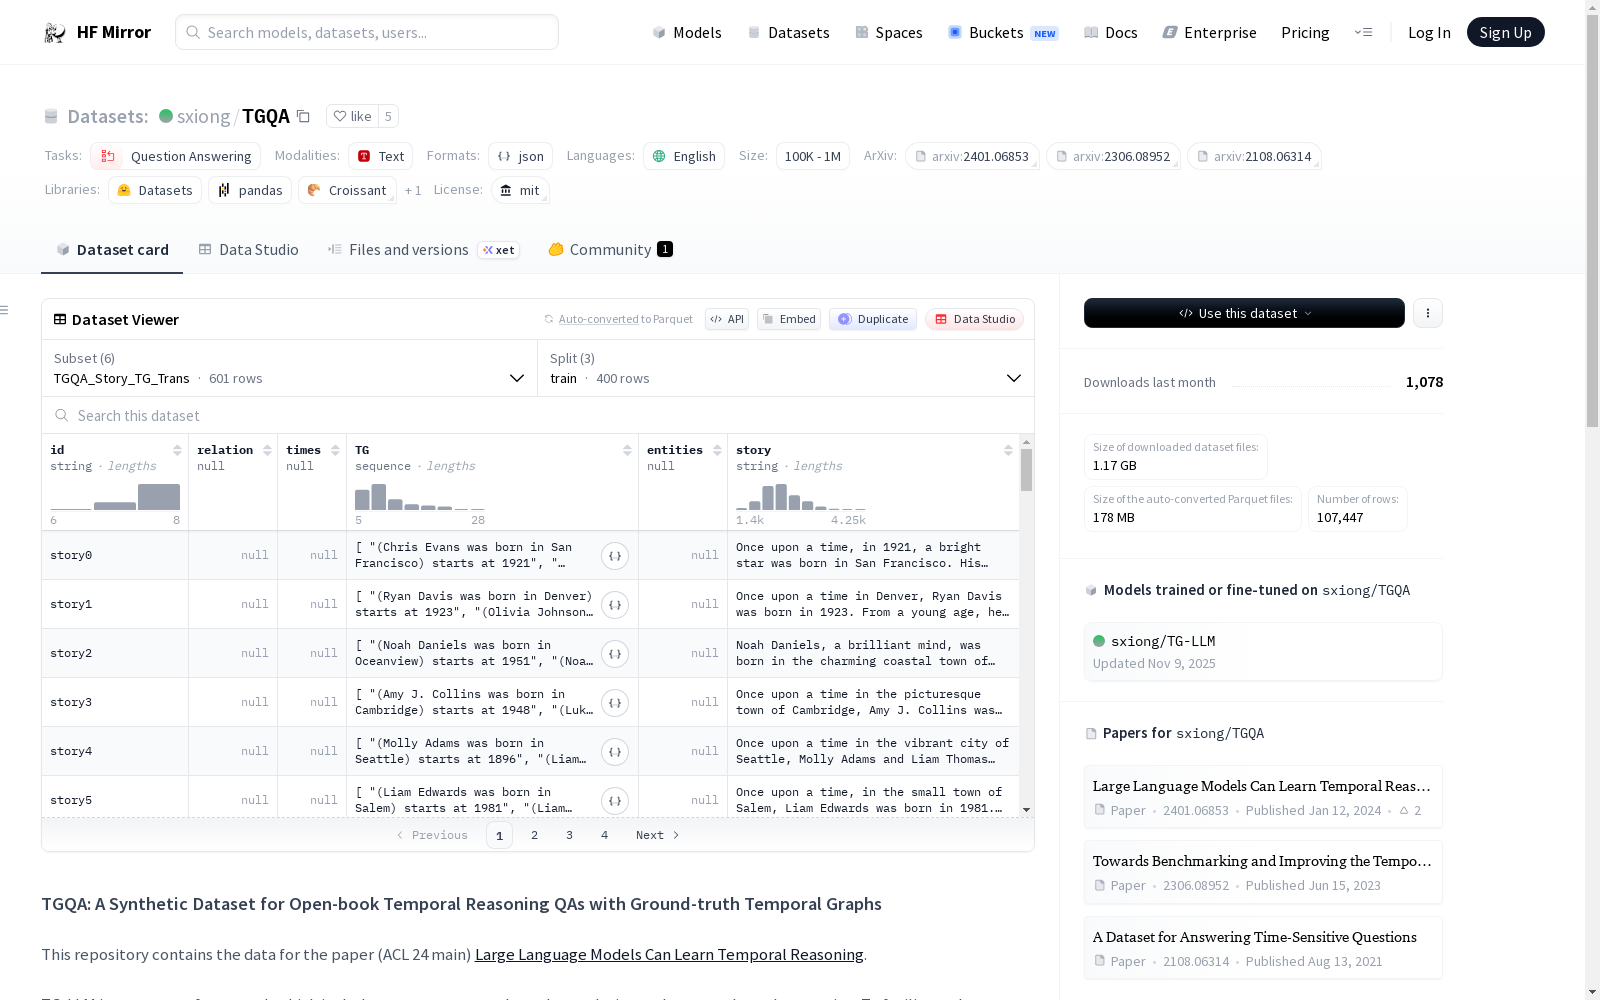
Task: Open Docs in the top navigation
Action: (1110, 33)
